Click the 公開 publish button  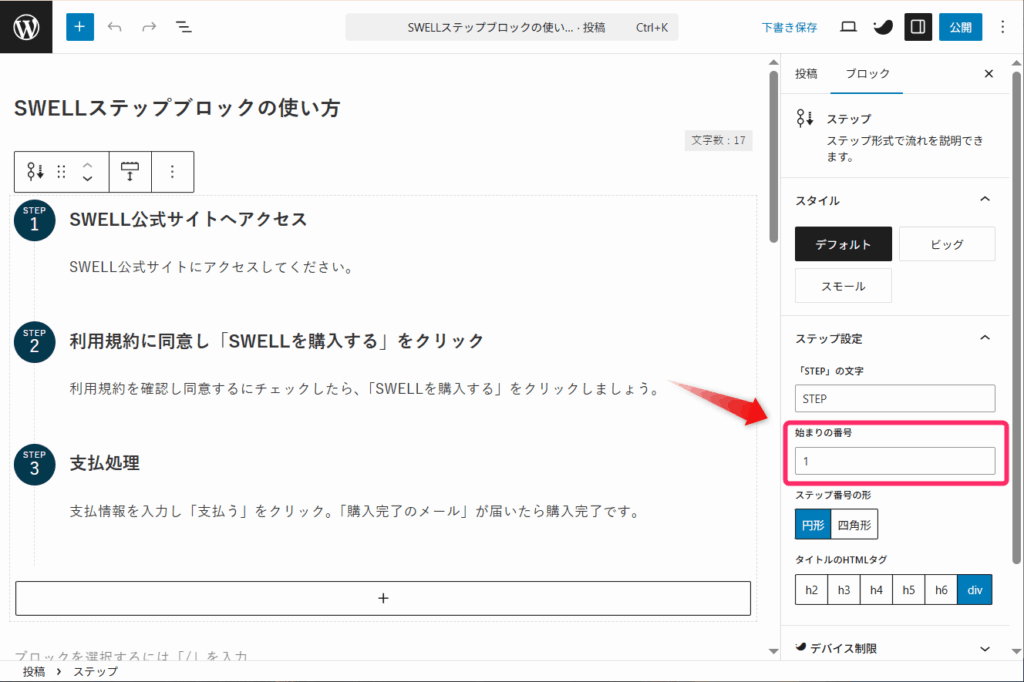click(x=960, y=27)
